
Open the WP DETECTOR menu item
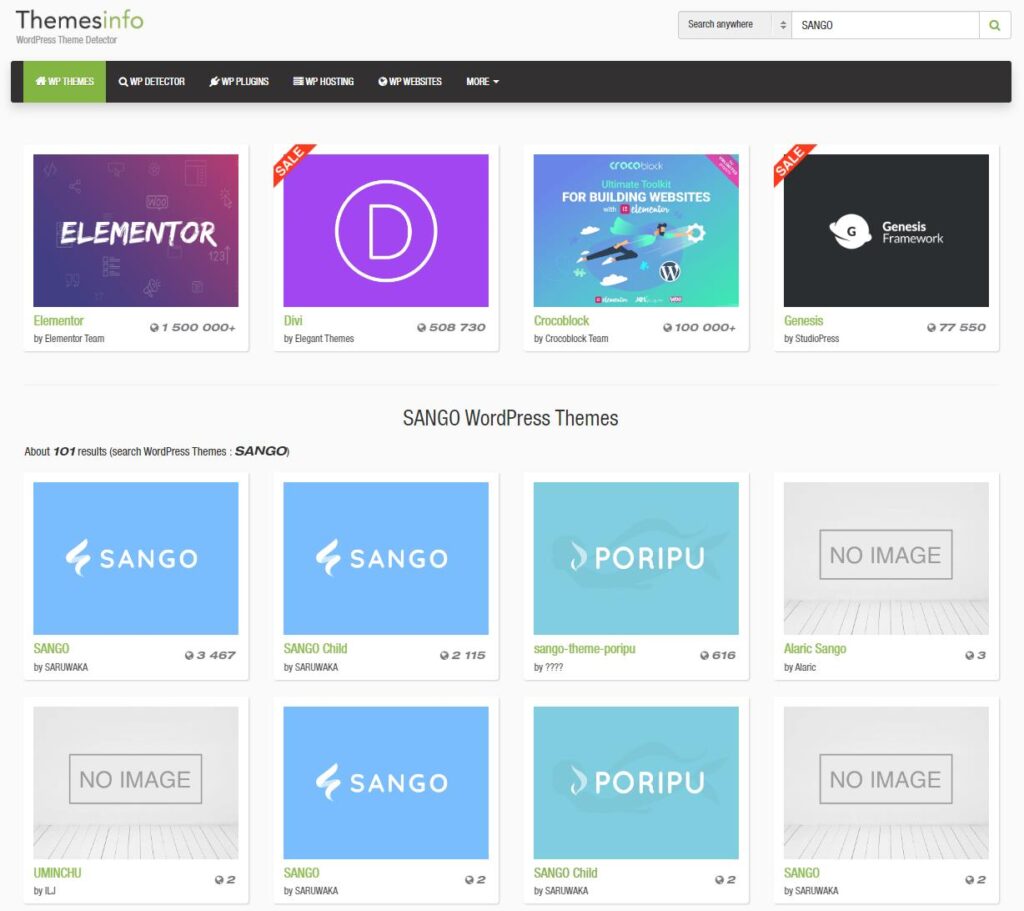coord(152,82)
